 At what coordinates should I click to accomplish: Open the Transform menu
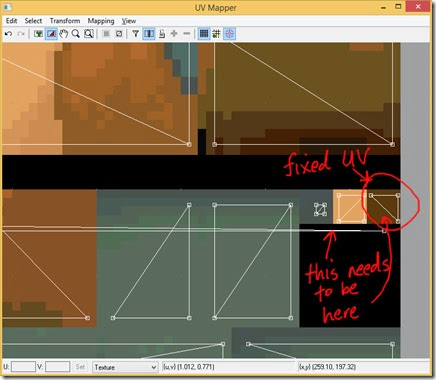coord(65,21)
